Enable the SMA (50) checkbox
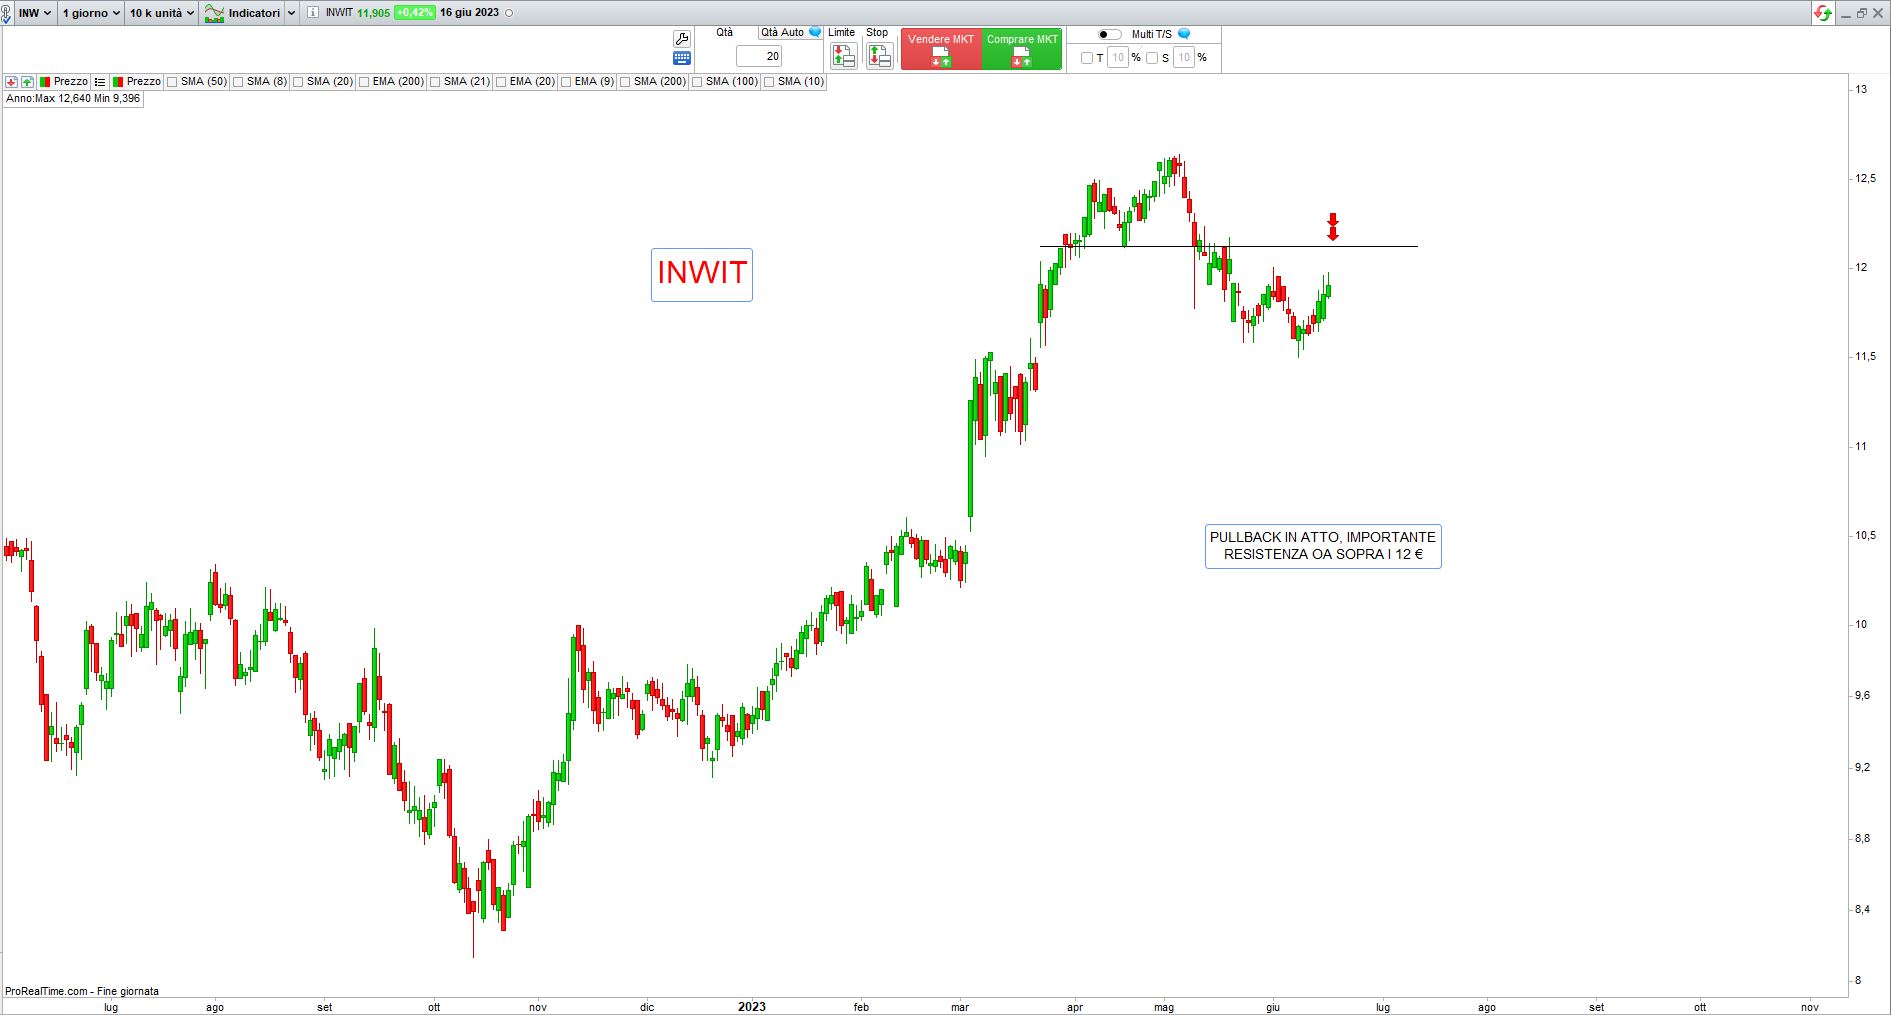Image resolution: width=1891 pixels, height=1015 pixels. click(172, 82)
